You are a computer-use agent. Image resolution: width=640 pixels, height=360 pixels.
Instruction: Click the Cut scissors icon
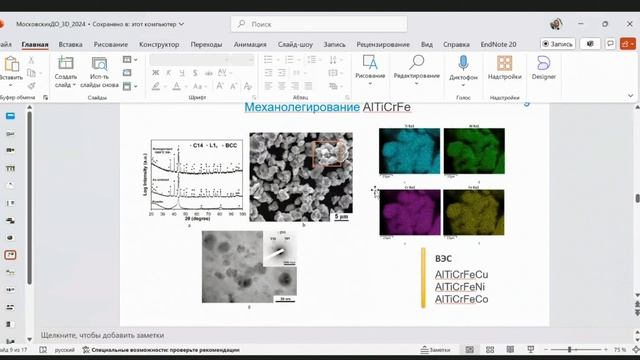pos(31,60)
